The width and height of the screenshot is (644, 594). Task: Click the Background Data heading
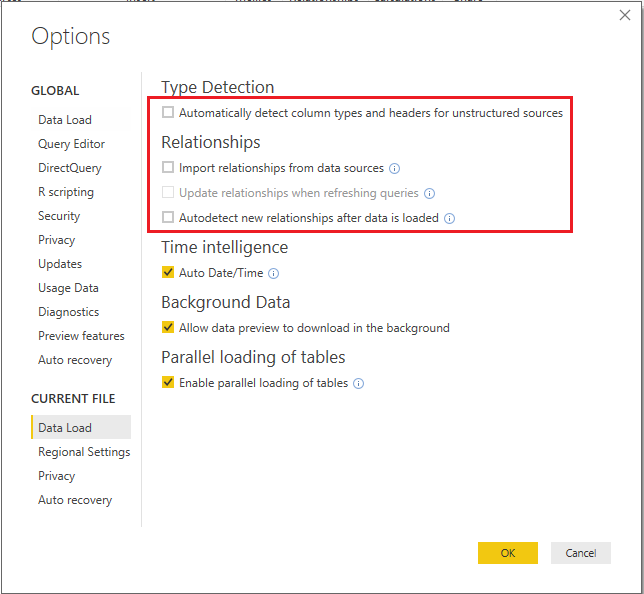226,302
